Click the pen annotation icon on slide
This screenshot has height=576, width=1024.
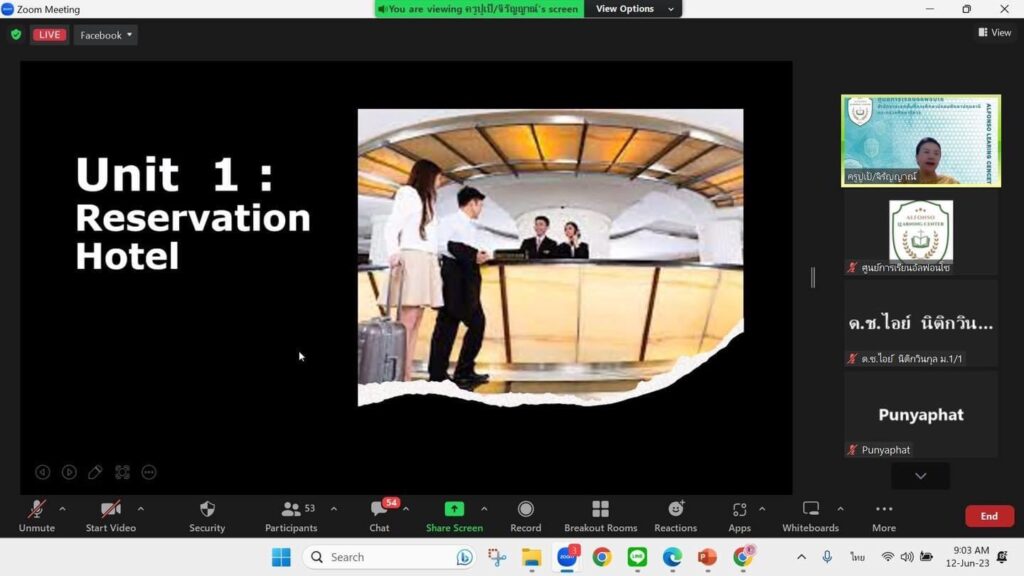coord(96,472)
